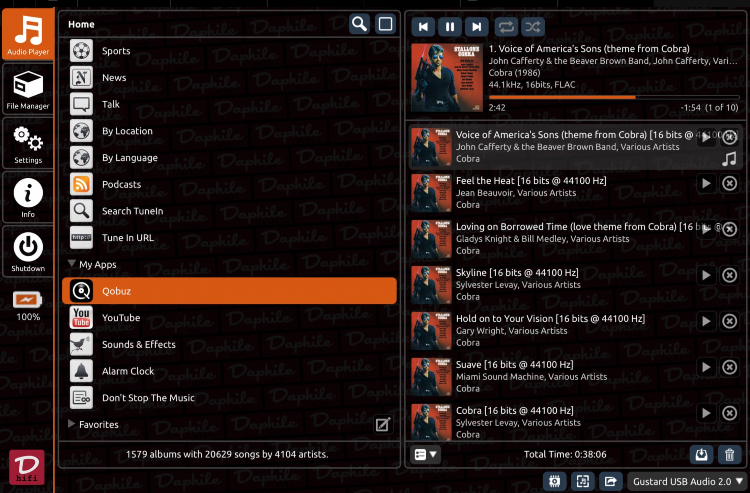Open the Info page
The height and width of the screenshot is (493, 750).
28,197
